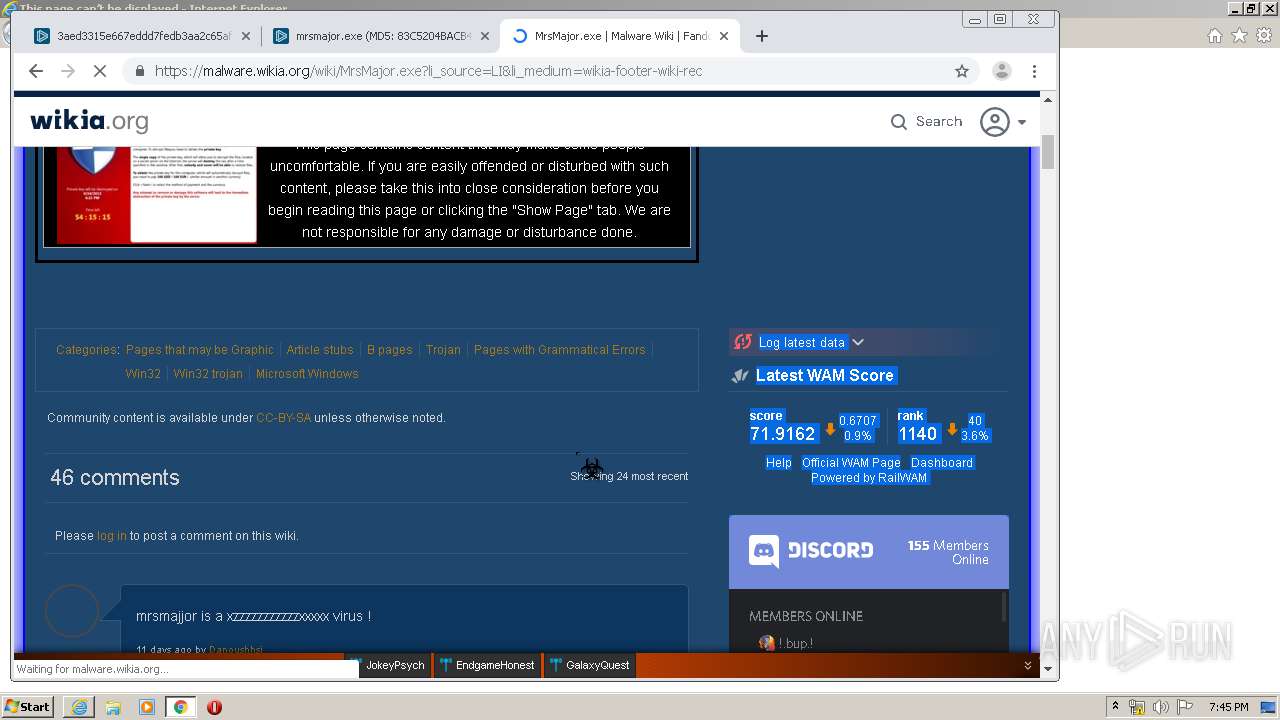Open the wikia user account avatar icon
Image resolution: width=1280 pixels, height=720 pixels.
[995, 122]
